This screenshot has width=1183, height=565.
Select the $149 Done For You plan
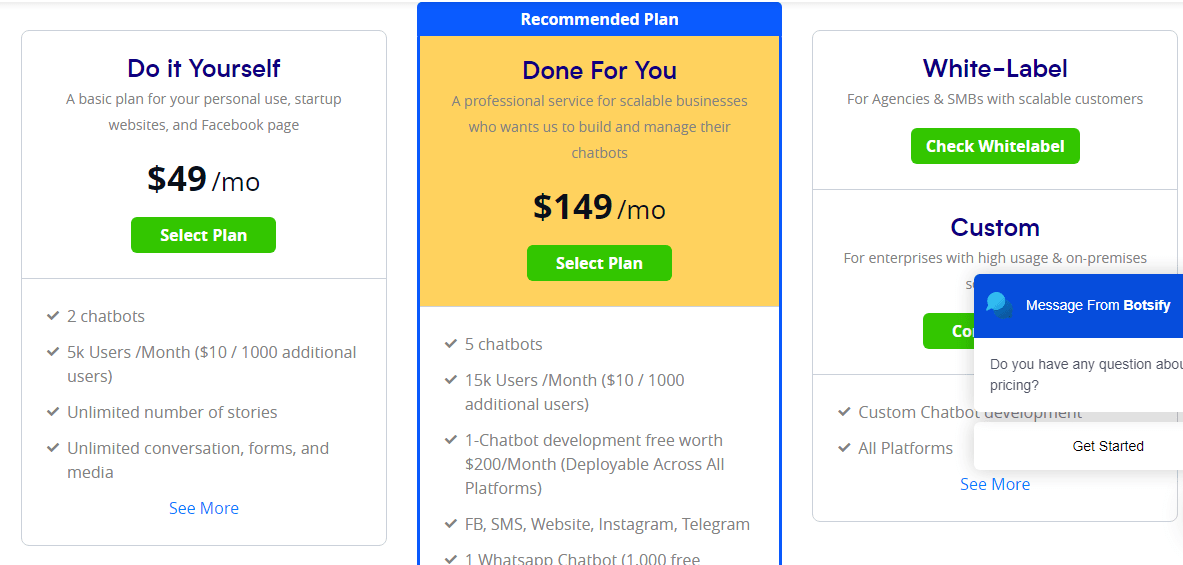pos(599,263)
